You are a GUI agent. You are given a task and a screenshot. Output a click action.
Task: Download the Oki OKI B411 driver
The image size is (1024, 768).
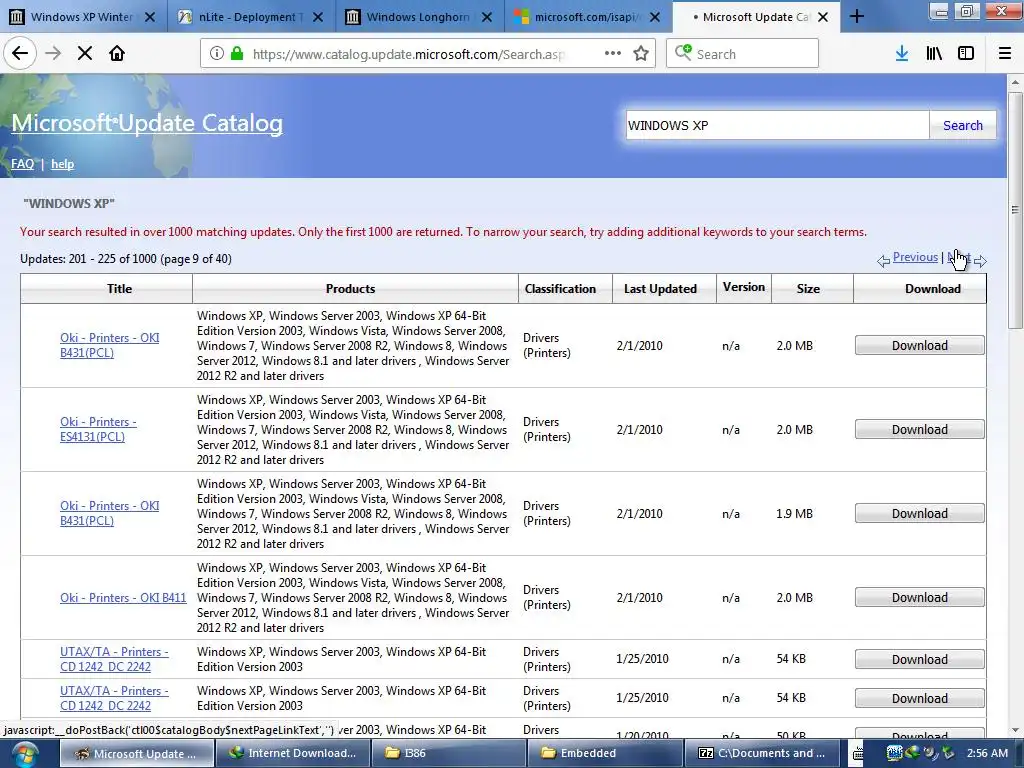coord(920,598)
